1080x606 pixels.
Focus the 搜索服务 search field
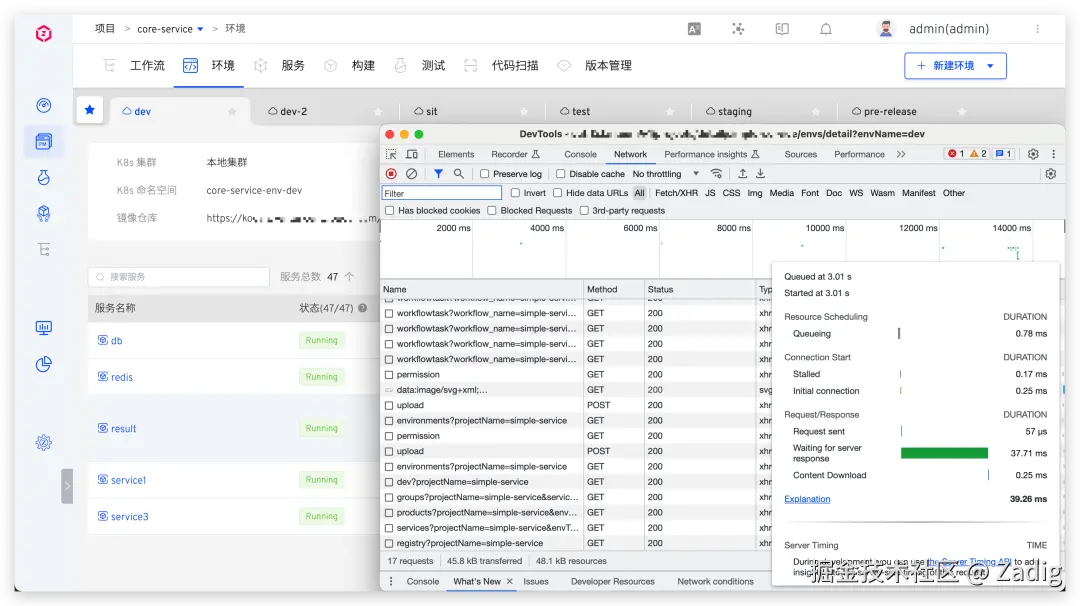coord(178,277)
